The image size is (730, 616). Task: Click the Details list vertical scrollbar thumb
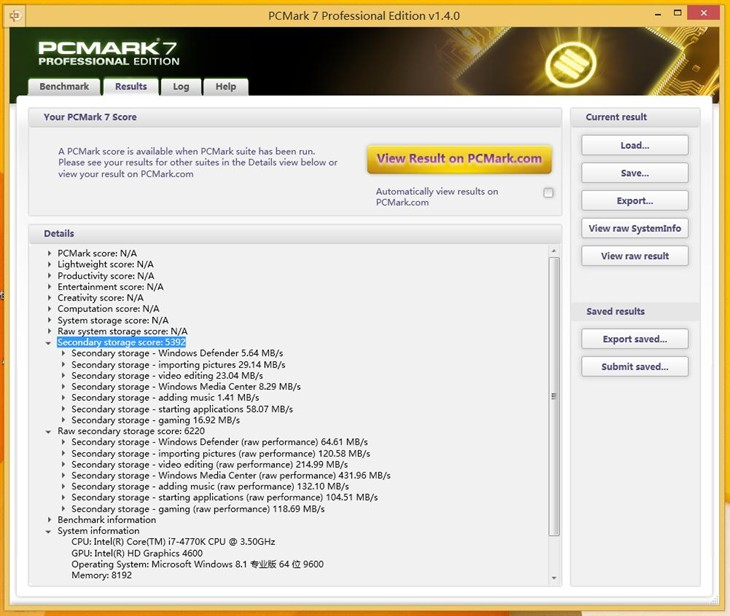click(x=554, y=396)
